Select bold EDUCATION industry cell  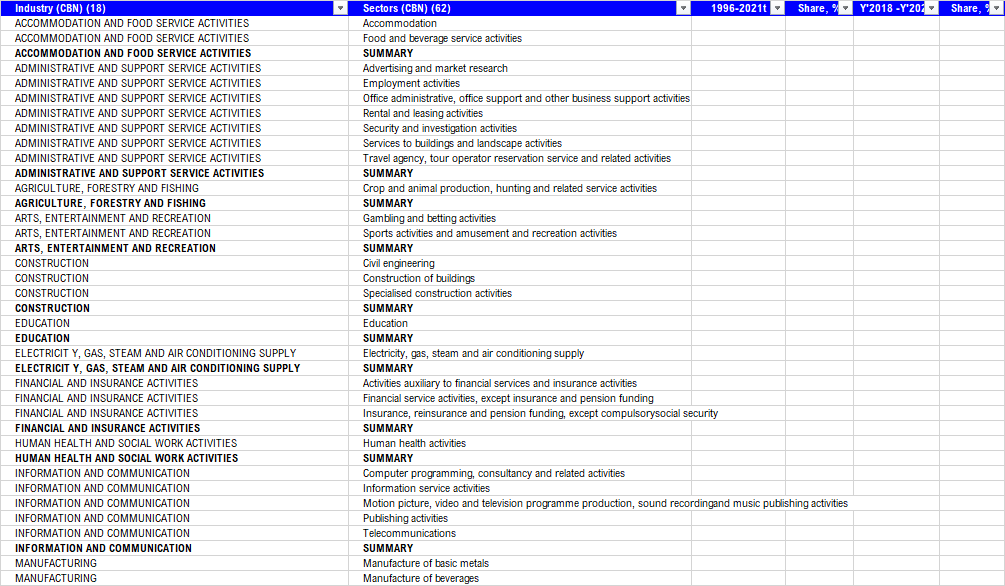(174, 339)
